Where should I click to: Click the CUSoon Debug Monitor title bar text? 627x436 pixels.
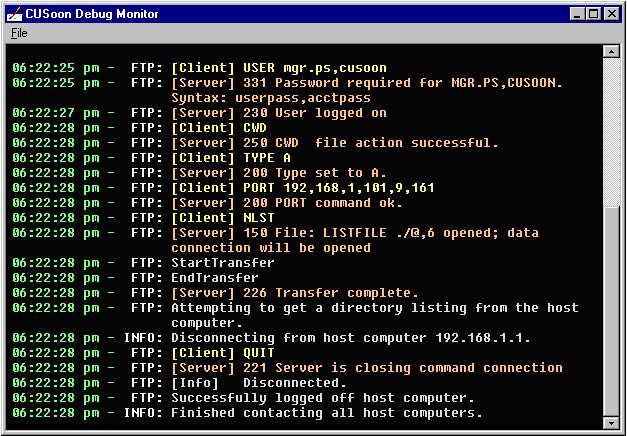[92, 14]
